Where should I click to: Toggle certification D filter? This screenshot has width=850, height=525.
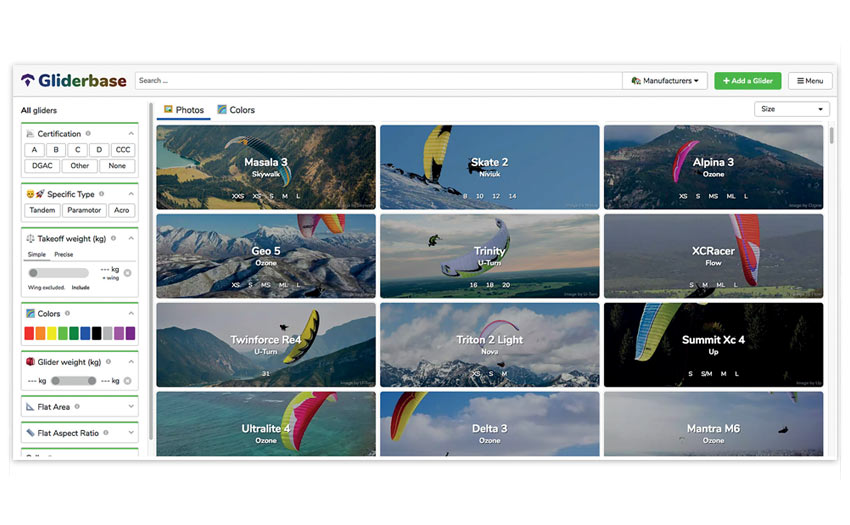coord(99,150)
